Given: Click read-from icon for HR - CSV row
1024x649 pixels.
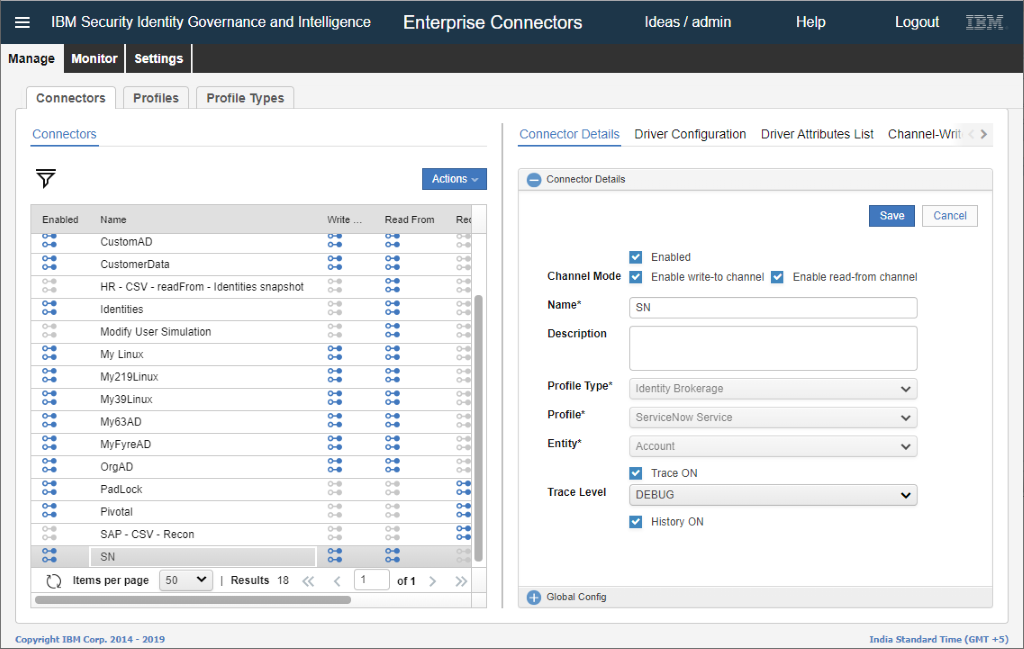Looking at the screenshot, I should (x=392, y=286).
